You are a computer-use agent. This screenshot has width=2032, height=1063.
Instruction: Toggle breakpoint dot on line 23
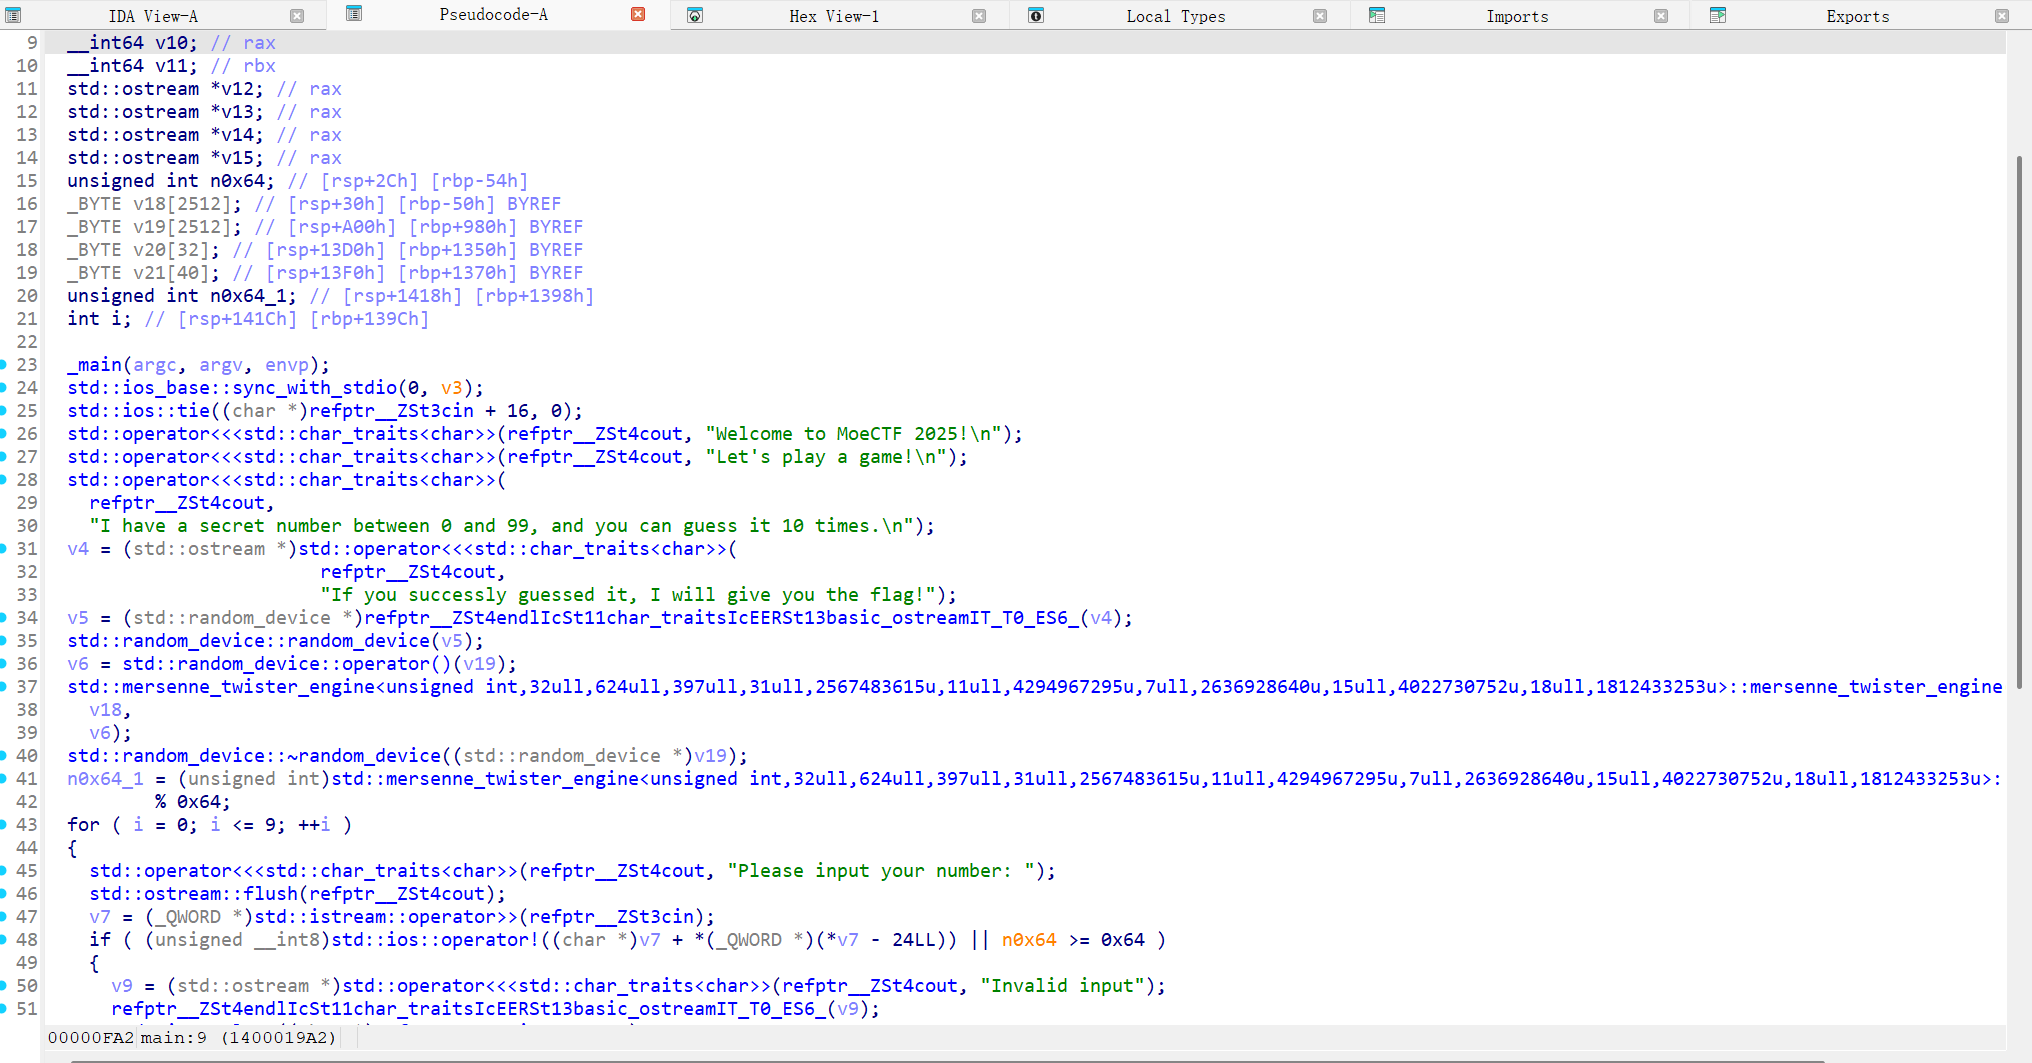4,365
